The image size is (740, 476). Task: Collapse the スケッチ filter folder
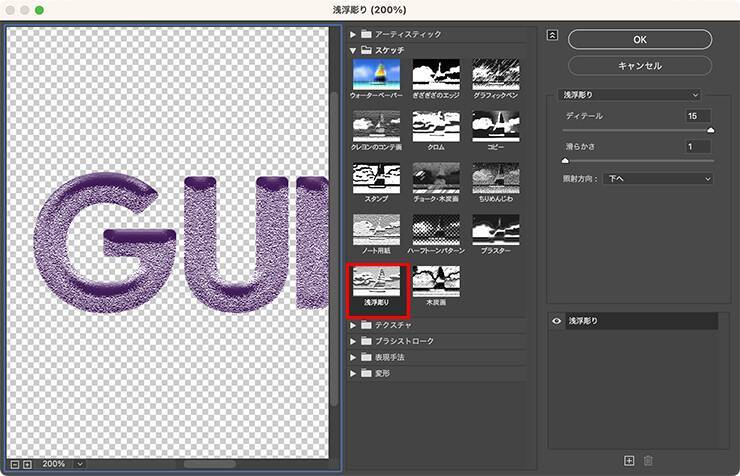(x=353, y=48)
